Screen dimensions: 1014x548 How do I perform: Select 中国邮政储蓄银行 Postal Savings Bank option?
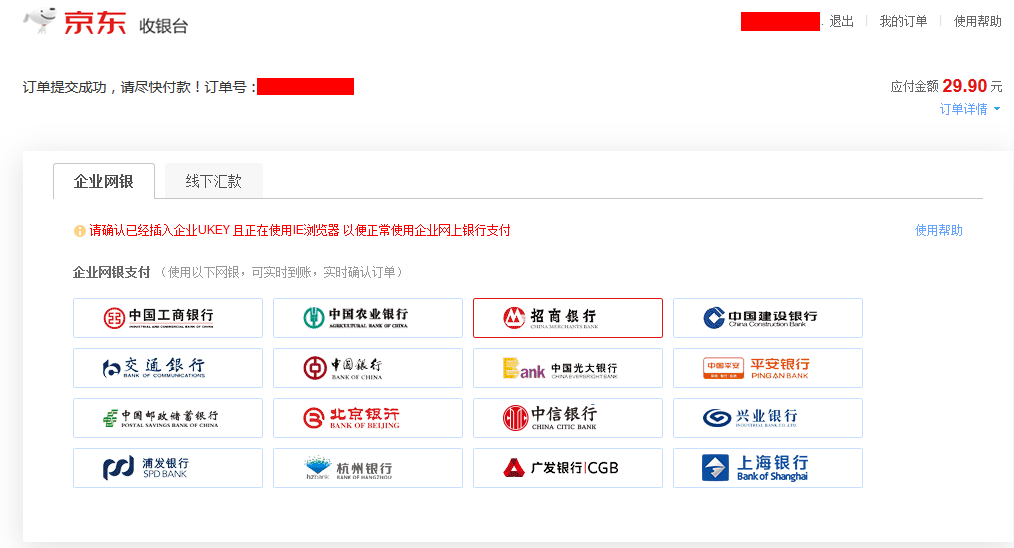coord(168,418)
